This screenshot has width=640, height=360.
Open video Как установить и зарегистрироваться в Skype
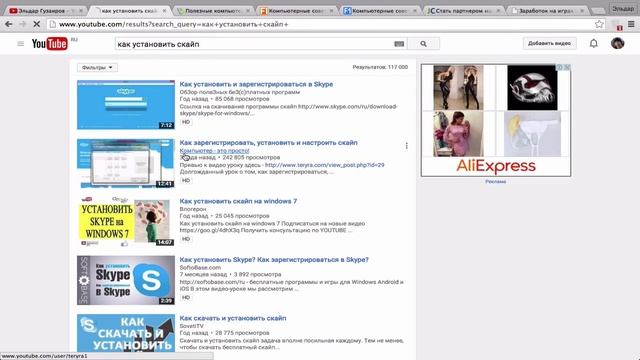[x=256, y=84]
